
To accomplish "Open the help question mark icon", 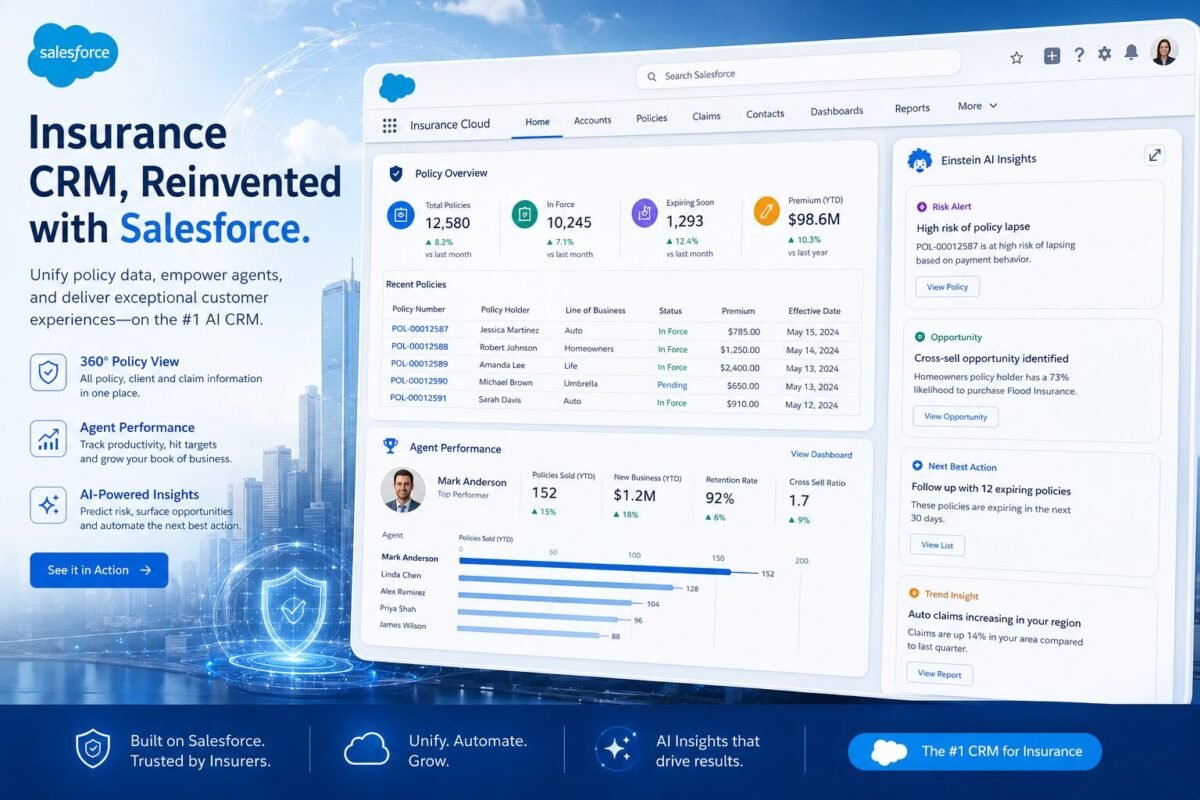I will tap(1079, 55).
